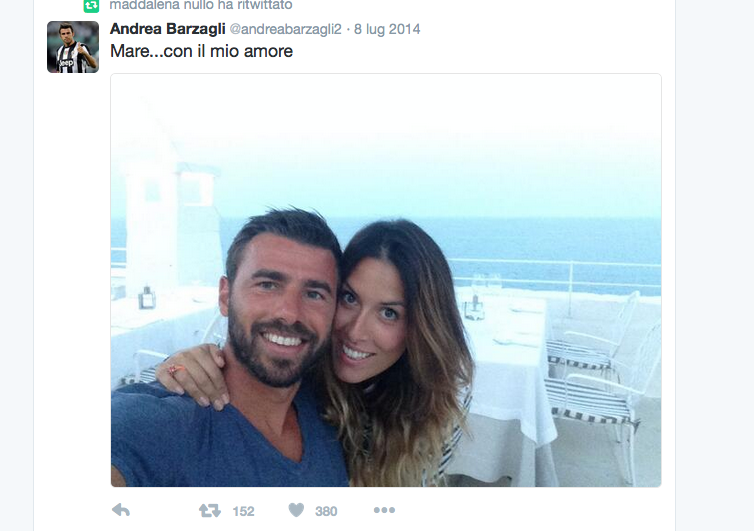Click the tweet text Mare...con il mio amore
This screenshot has height=531, width=754.
click(x=201, y=51)
